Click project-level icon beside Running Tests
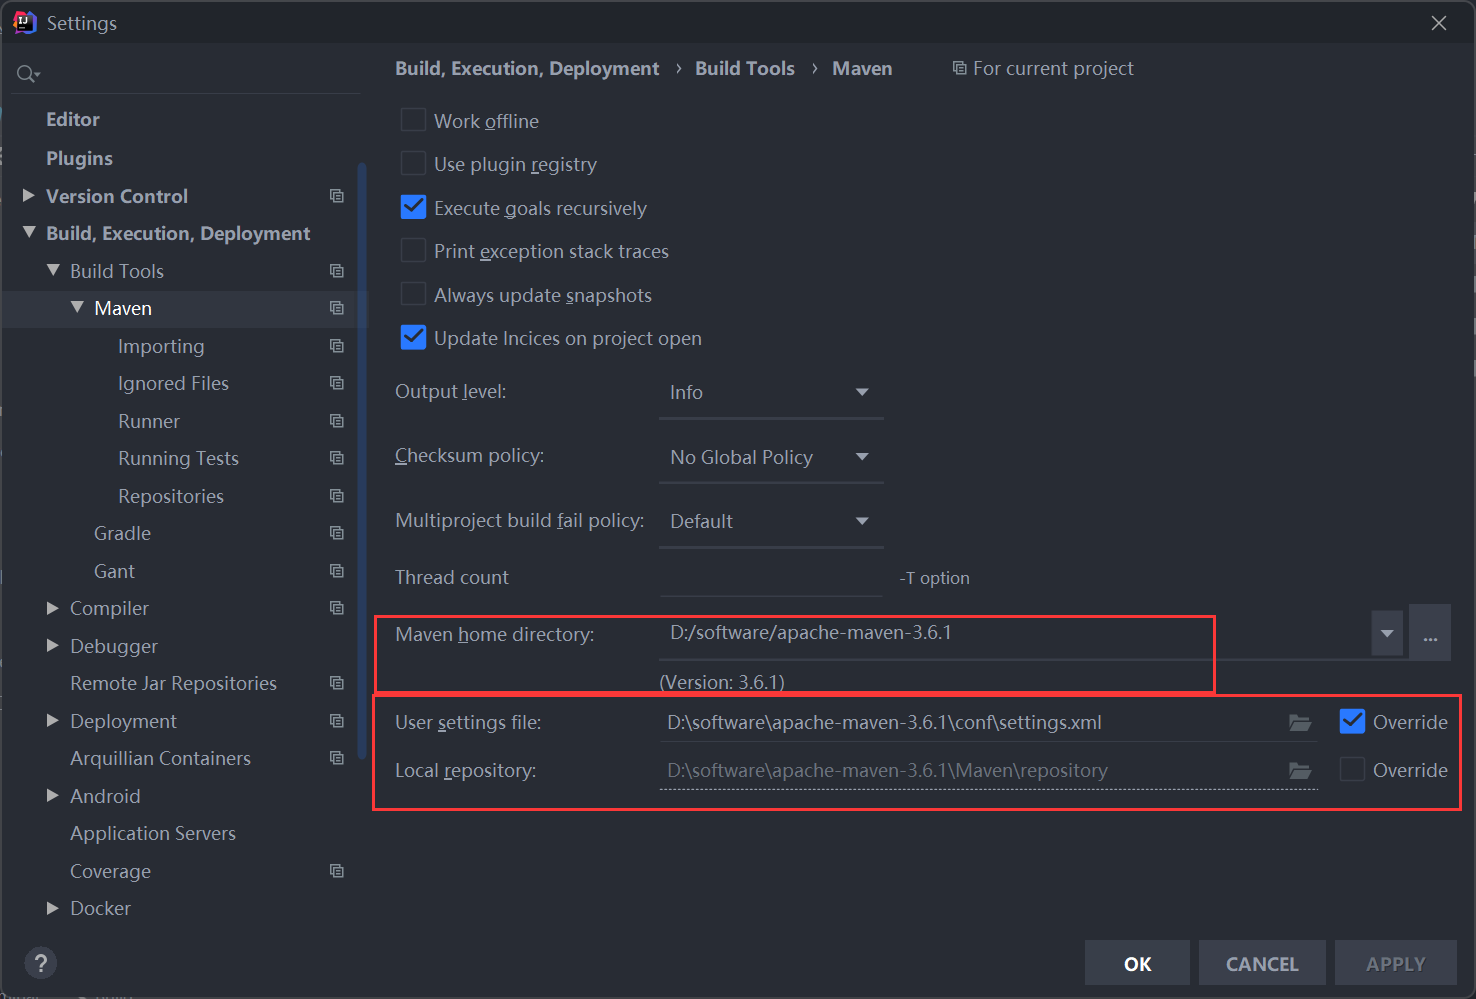This screenshot has width=1476, height=999. pos(337,458)
